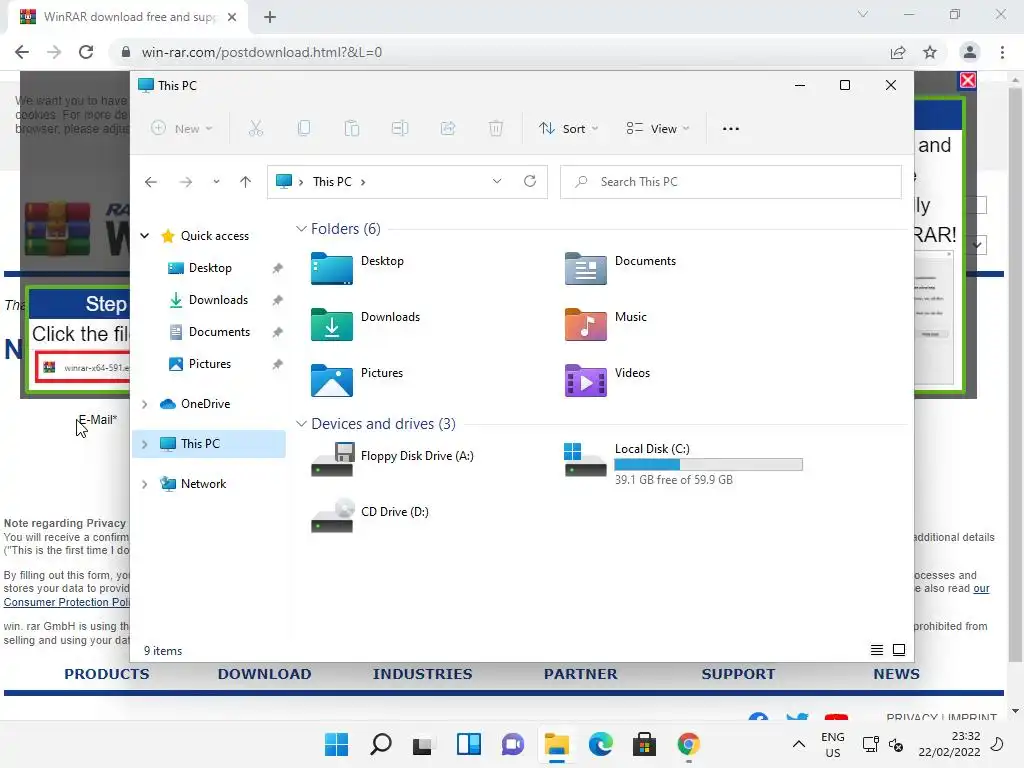The width and height of the screenshot is (1024, 768).
Task: Switch to details view icon in status bar
Action: click(877, 650)
